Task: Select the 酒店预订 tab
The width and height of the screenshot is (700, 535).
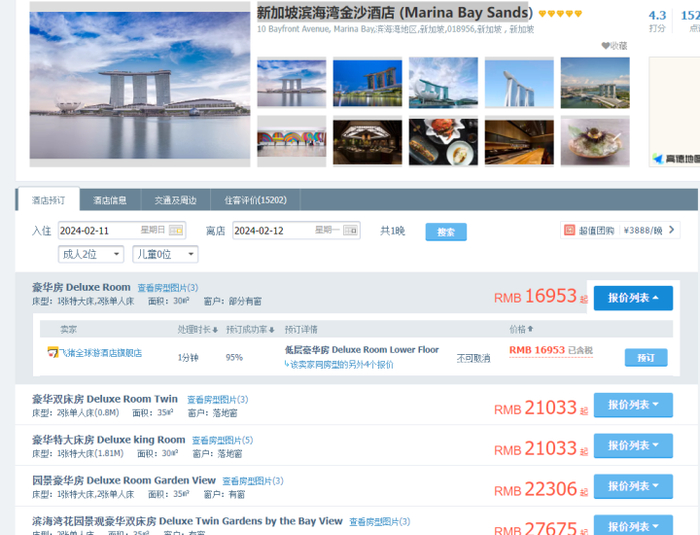Action: [48, 200]
